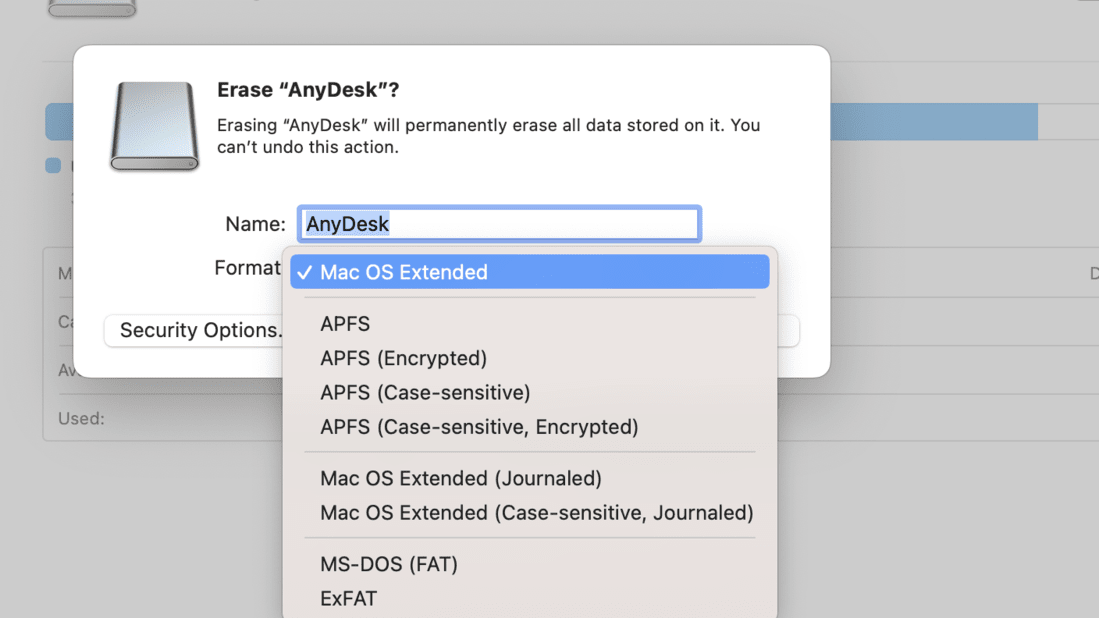Click the permanent erase warning text
The width and height of the screenshot is (1099, 618).
click(x=488, y=136)
